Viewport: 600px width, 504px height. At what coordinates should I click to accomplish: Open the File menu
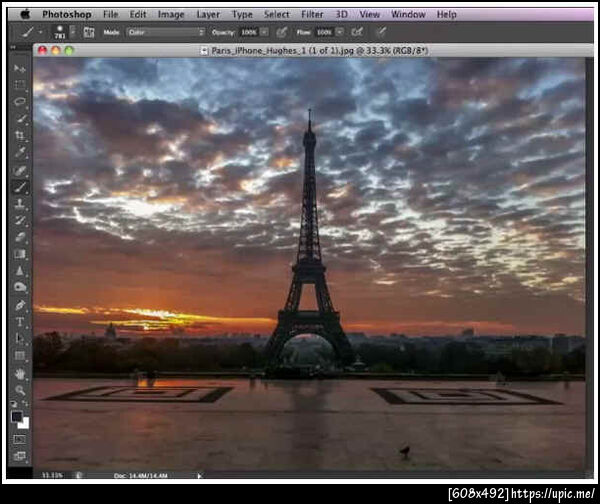click(x=111, y=15)
